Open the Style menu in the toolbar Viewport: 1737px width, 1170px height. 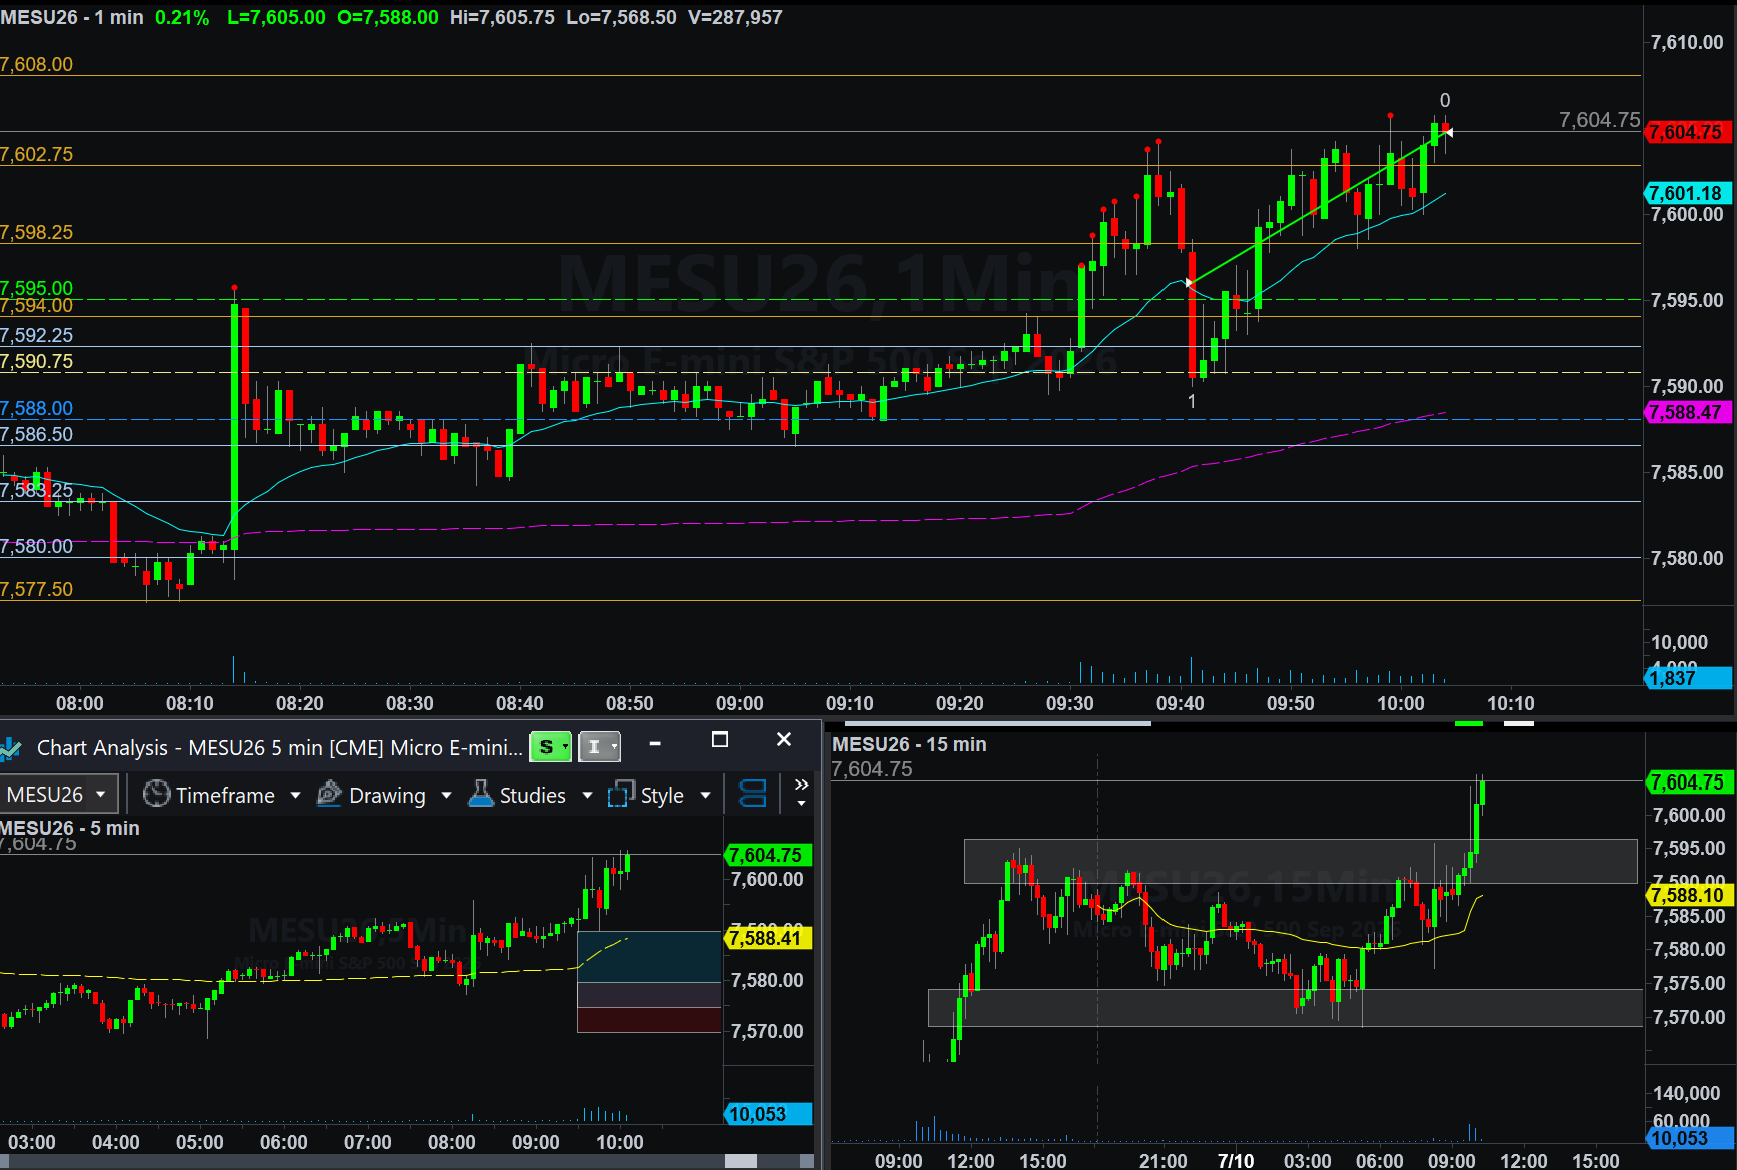click(660, 795)
